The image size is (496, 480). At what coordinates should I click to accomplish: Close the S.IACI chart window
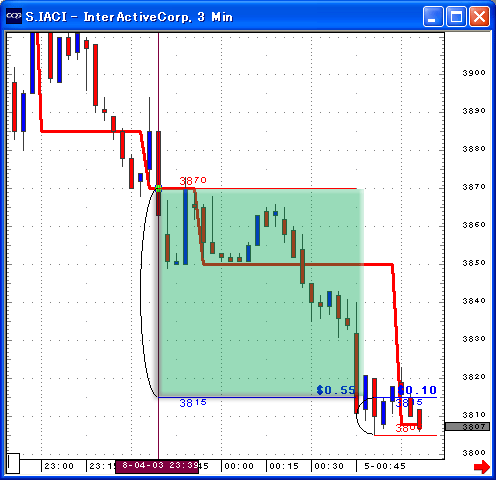pyautogui.click(x=479, y=16)
